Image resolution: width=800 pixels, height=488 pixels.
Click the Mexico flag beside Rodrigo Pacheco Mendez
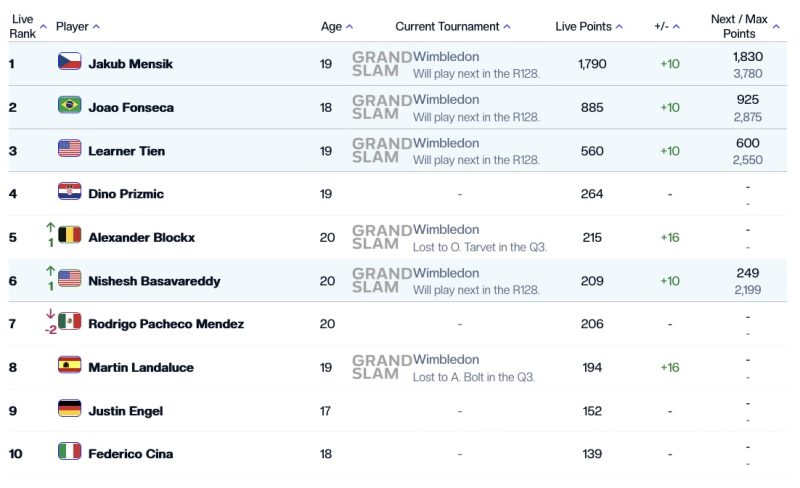[69, 322]
